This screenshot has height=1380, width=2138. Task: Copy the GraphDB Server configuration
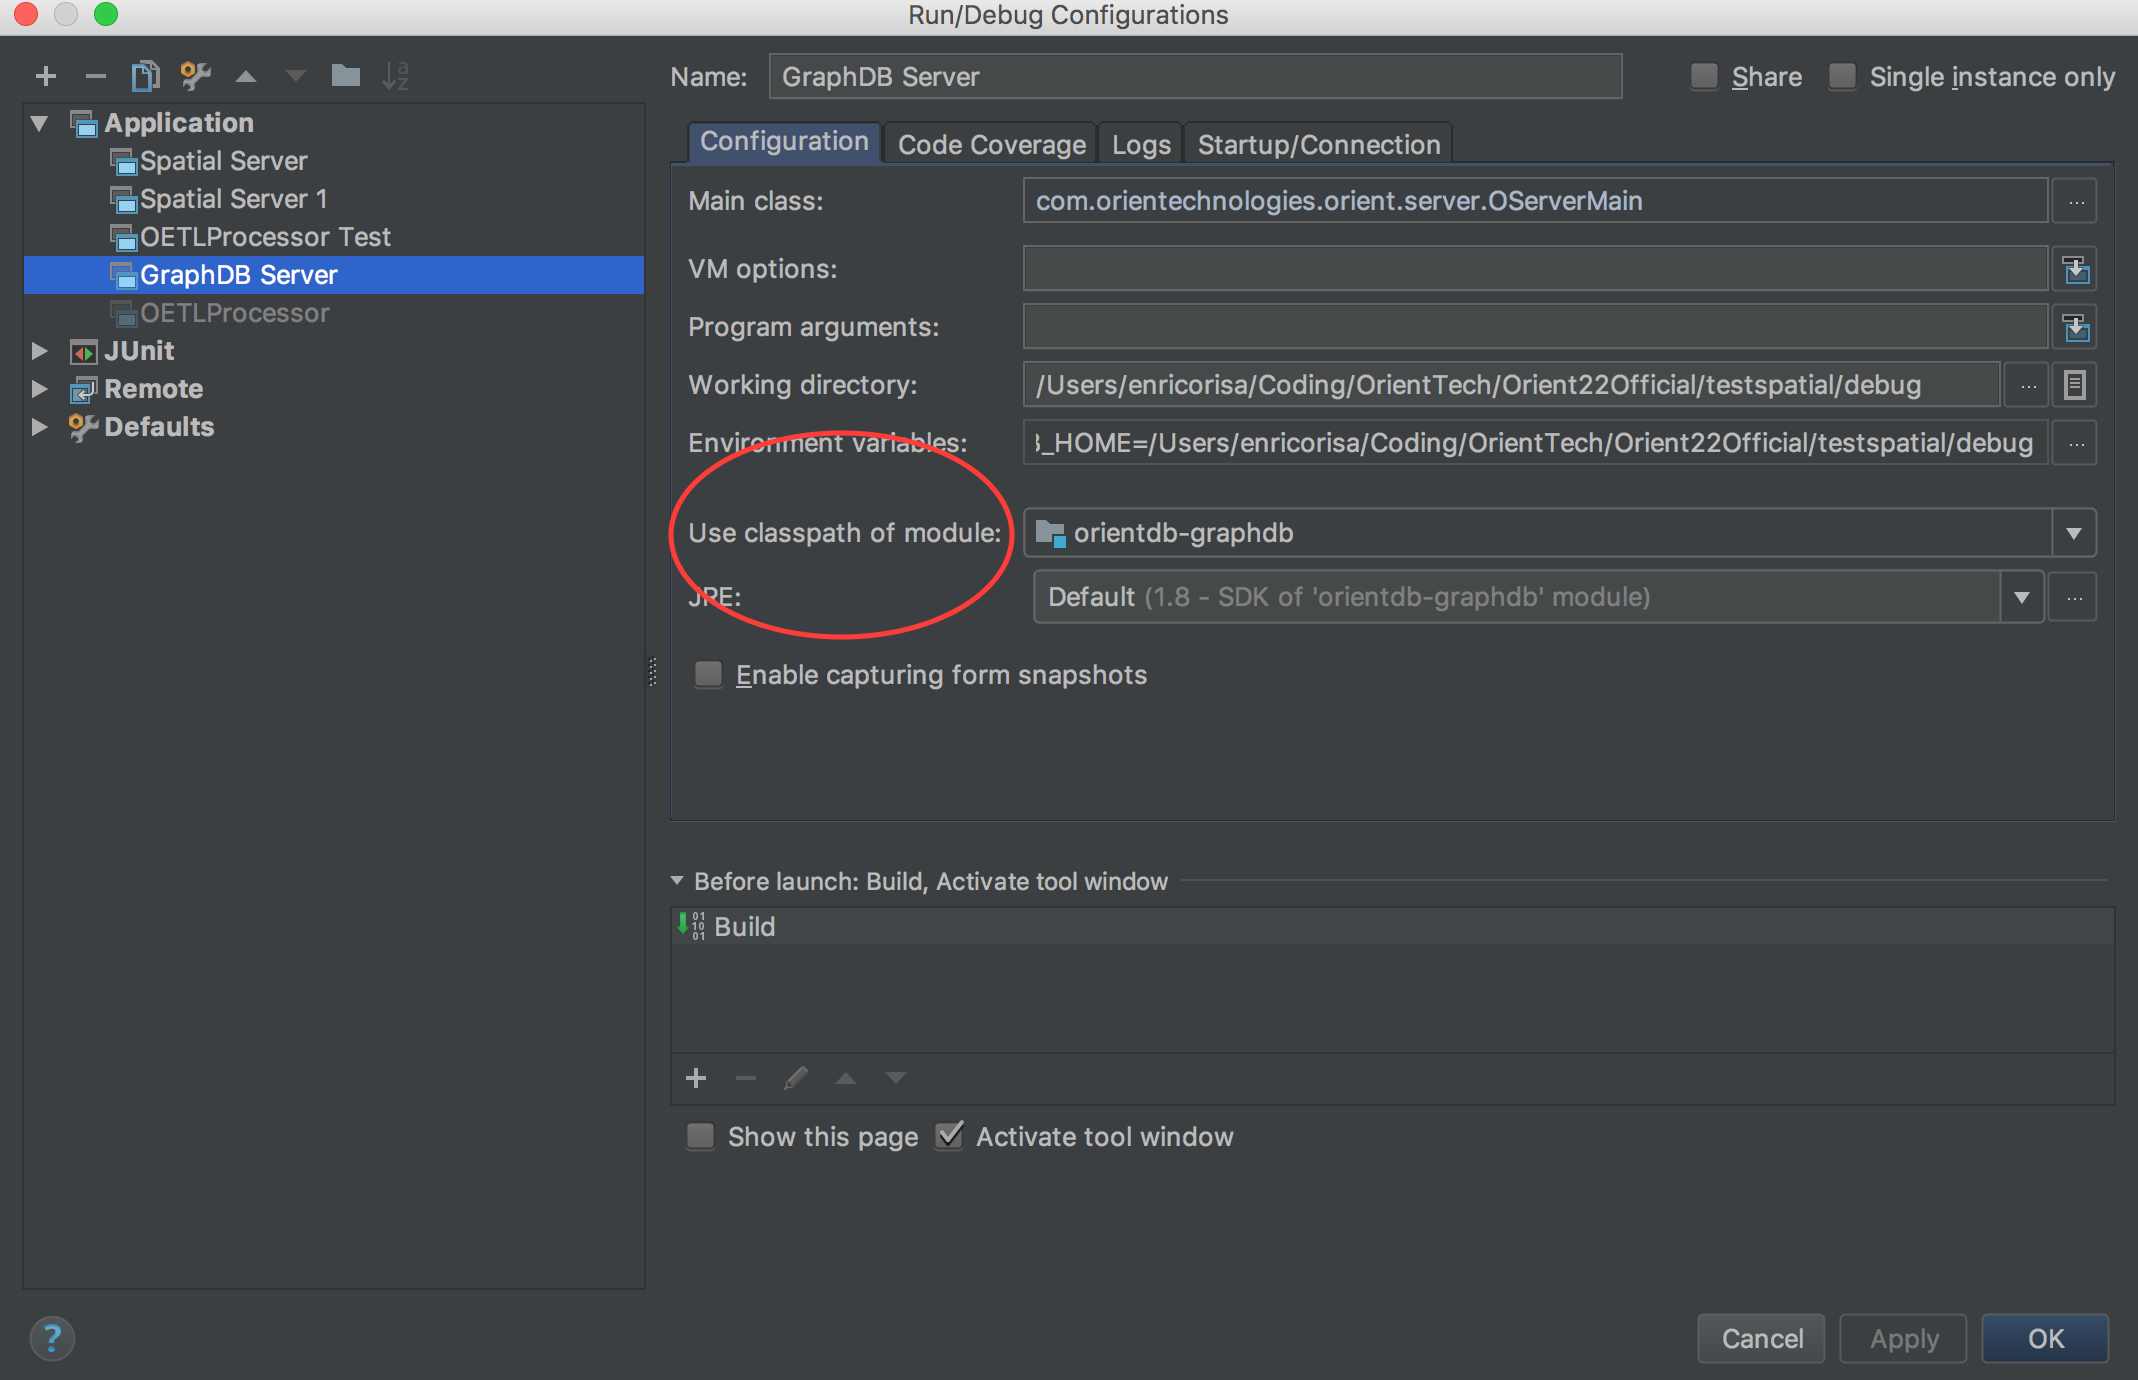click(146, 75)
